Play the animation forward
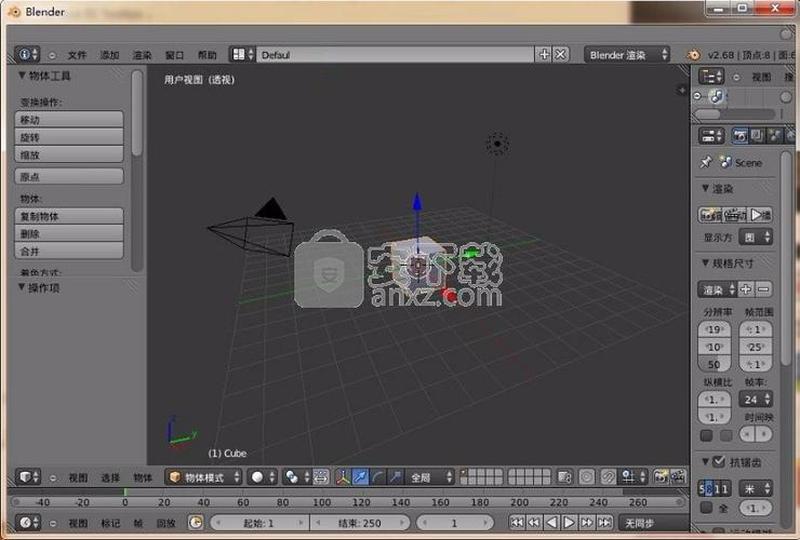 click(569, 522)
